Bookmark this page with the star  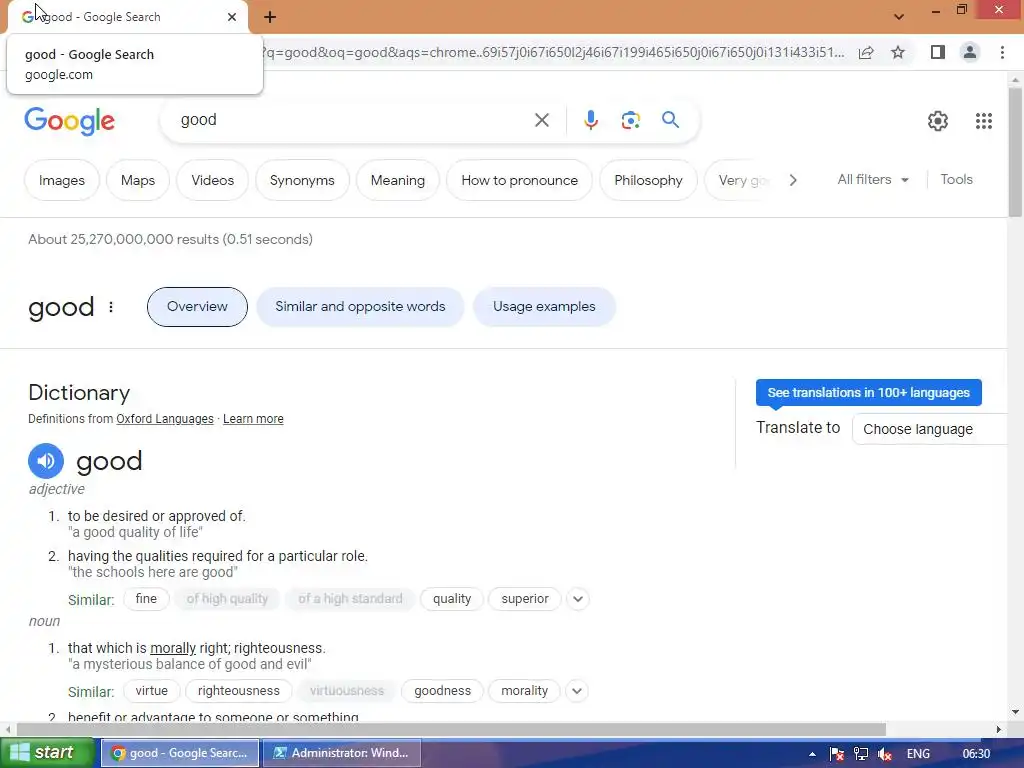pos(898,52)
